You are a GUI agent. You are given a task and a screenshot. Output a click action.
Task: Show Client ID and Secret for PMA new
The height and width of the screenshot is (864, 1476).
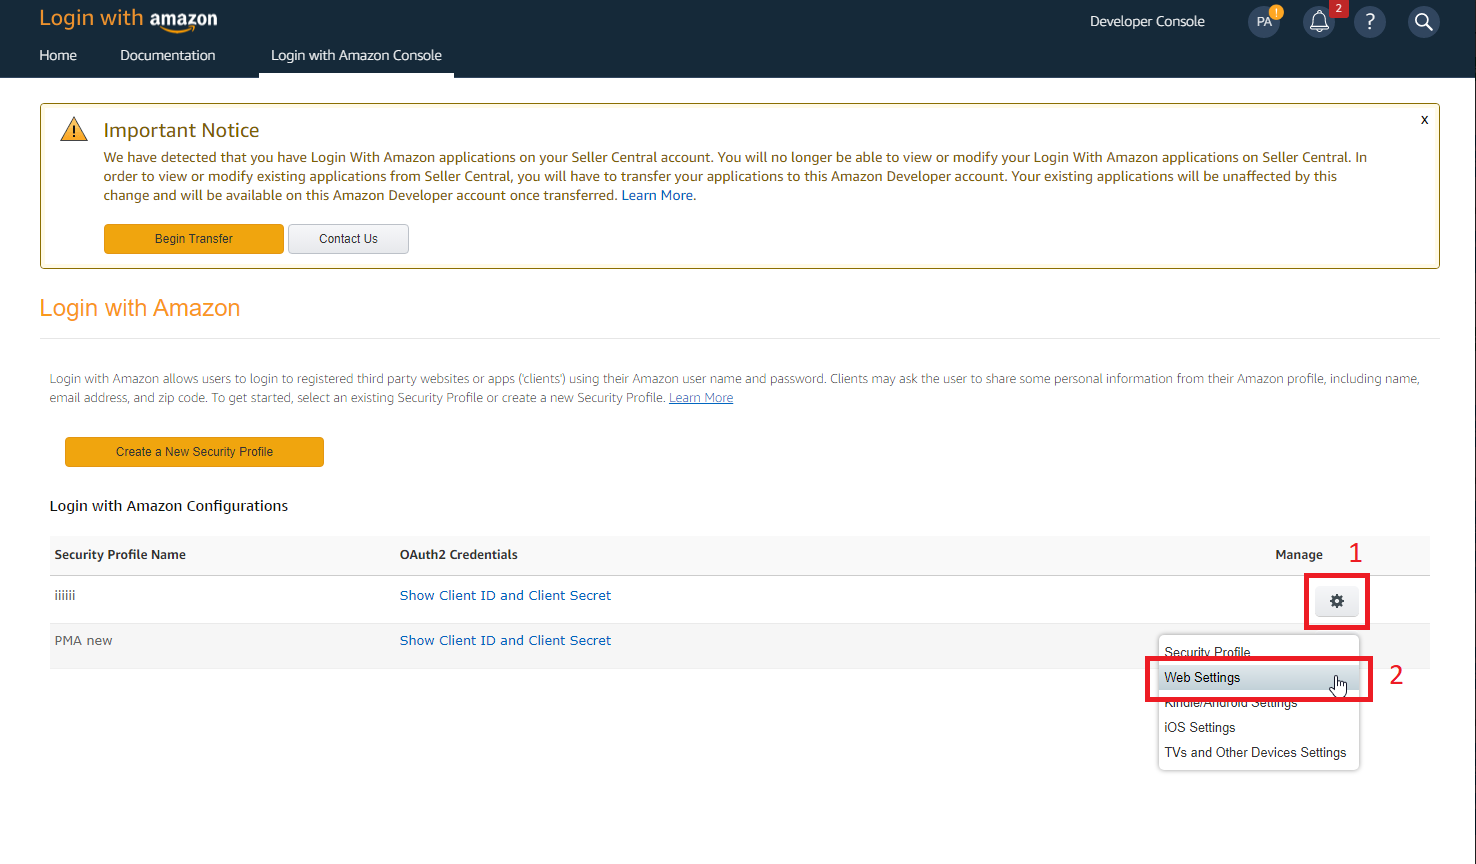tap(505, 641)
